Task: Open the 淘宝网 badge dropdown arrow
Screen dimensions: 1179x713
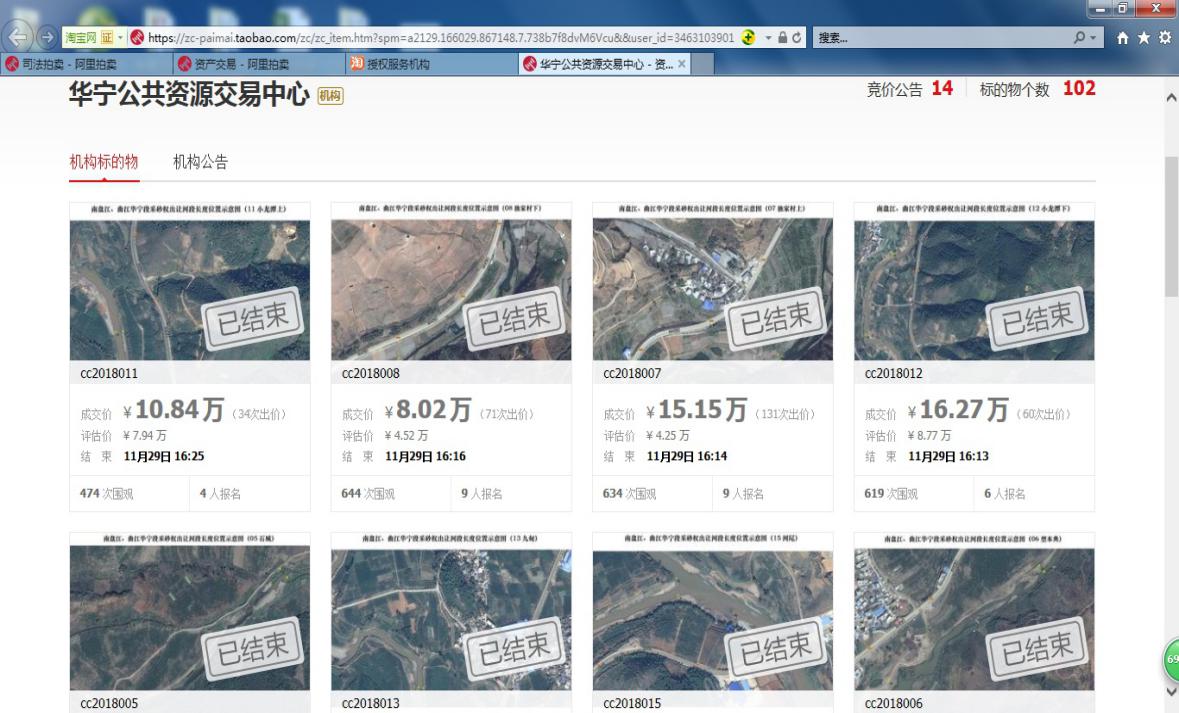Action: coord(120,37)
